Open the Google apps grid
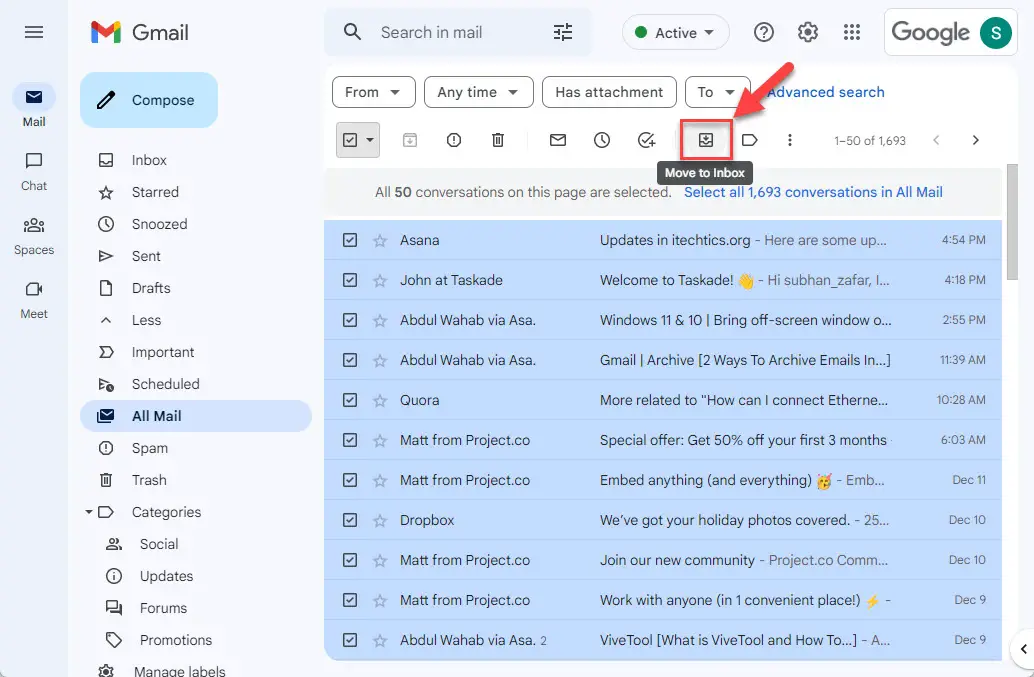This screenshot has height=677, width=1034. 852,32
